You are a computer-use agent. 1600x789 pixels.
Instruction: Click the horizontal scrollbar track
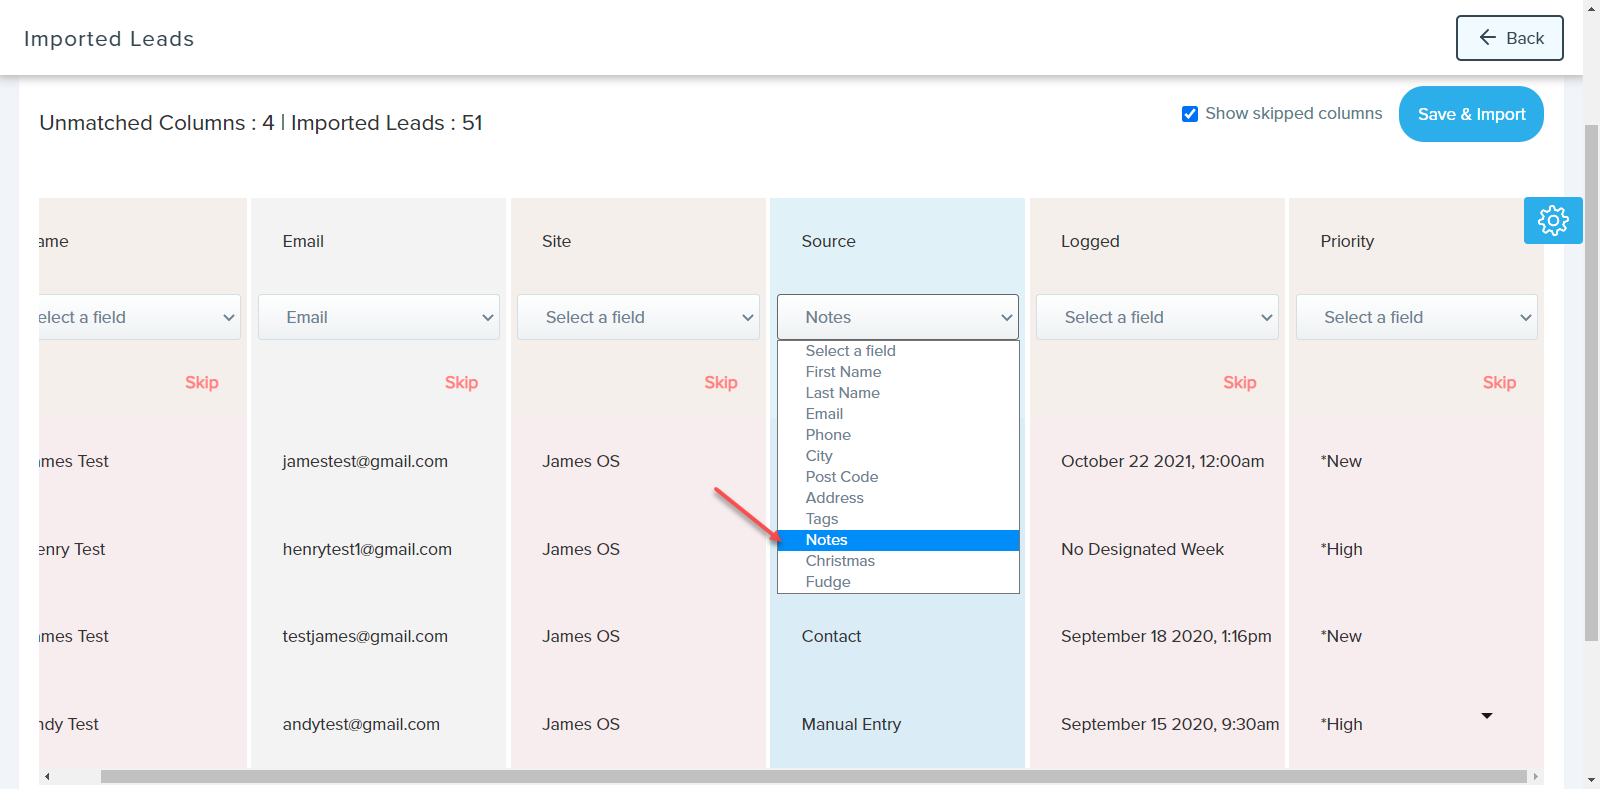point(800,776)
